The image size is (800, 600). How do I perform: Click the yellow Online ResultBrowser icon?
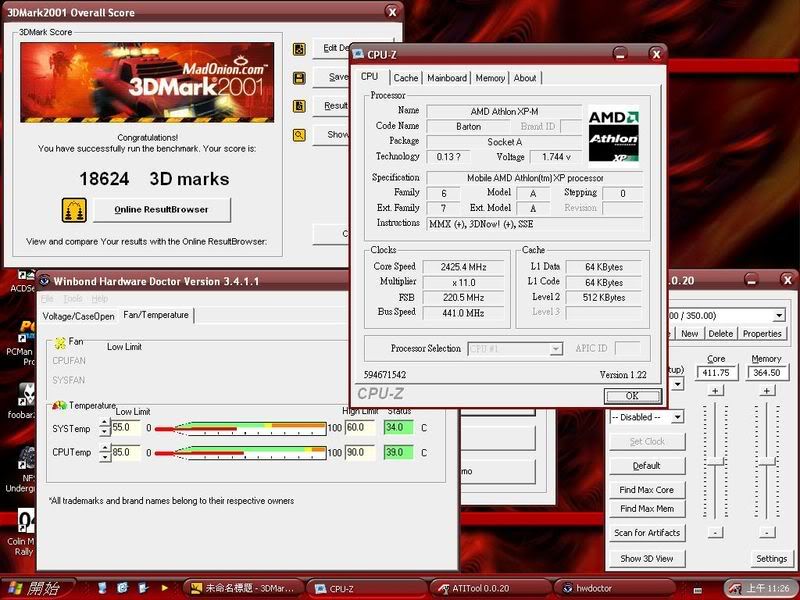pyautogui.click(x=74, y=210)
